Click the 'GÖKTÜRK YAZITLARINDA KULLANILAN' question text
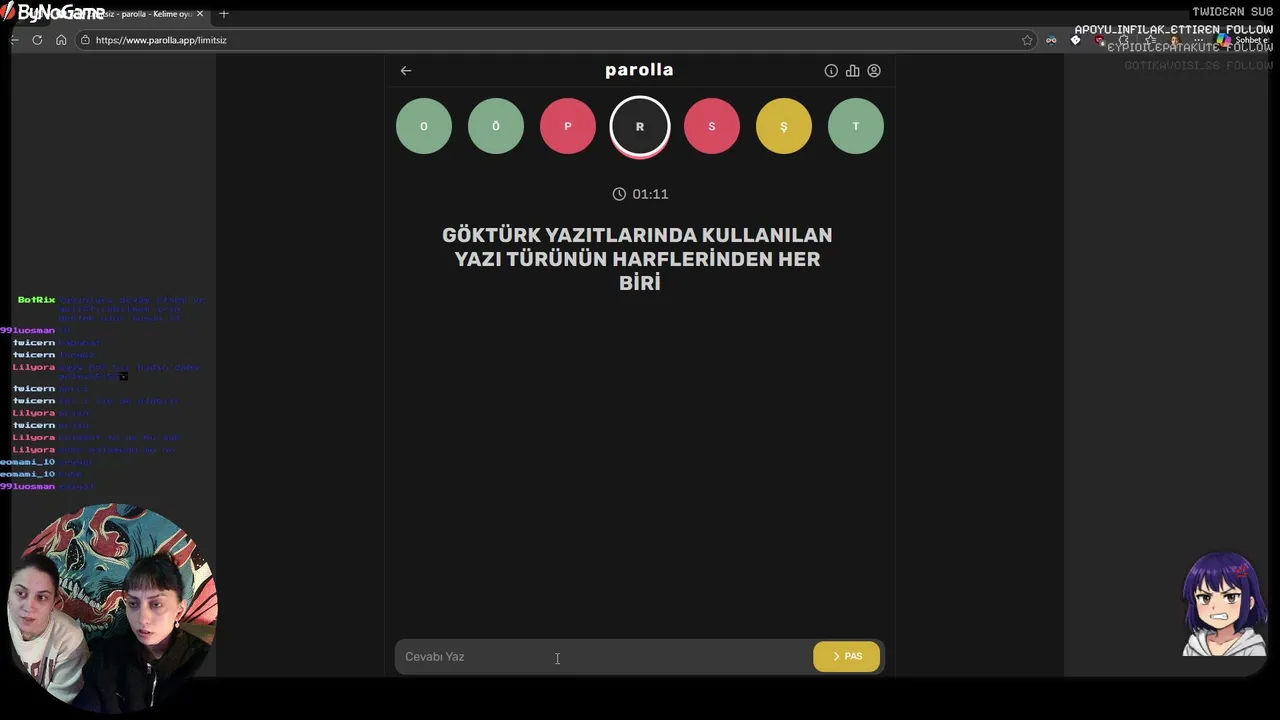 pyautogui.click(x=637, y=235)
